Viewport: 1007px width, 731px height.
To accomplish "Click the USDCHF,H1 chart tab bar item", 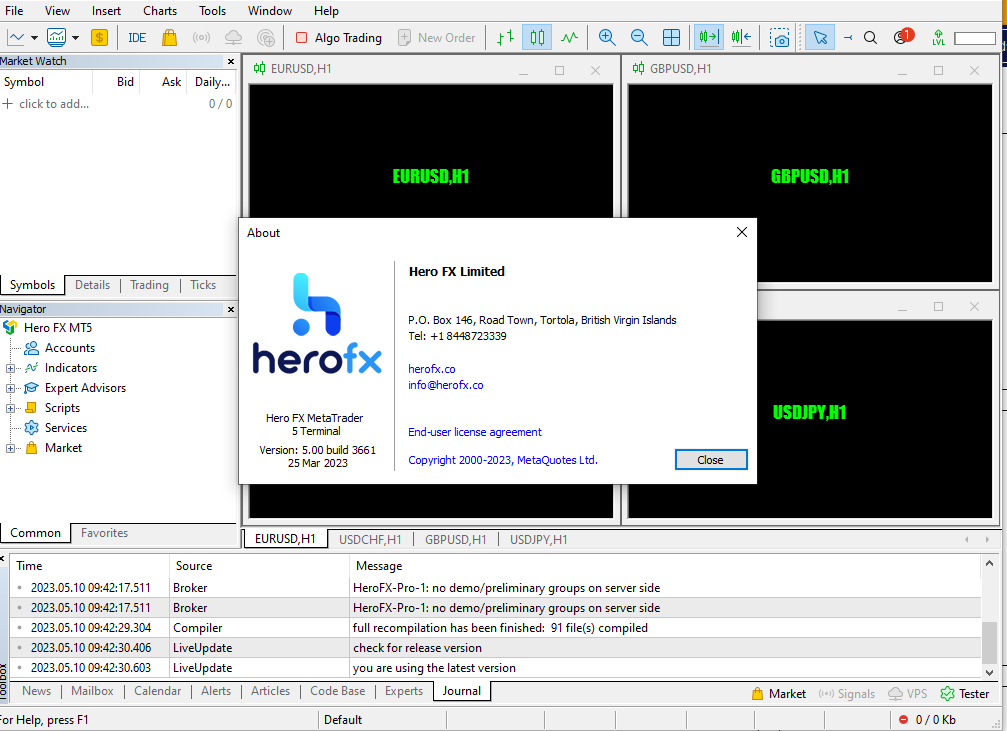I will (x=369, y=539).
